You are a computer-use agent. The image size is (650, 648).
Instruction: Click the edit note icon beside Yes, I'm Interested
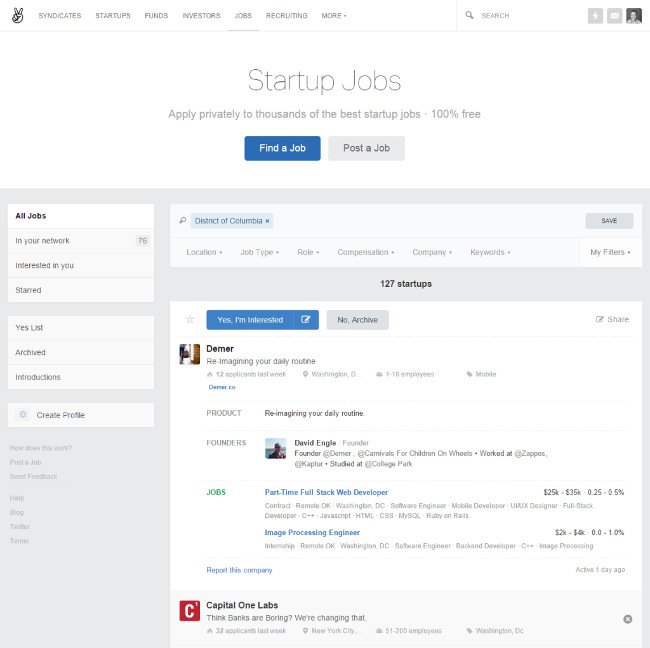(306, 320)
